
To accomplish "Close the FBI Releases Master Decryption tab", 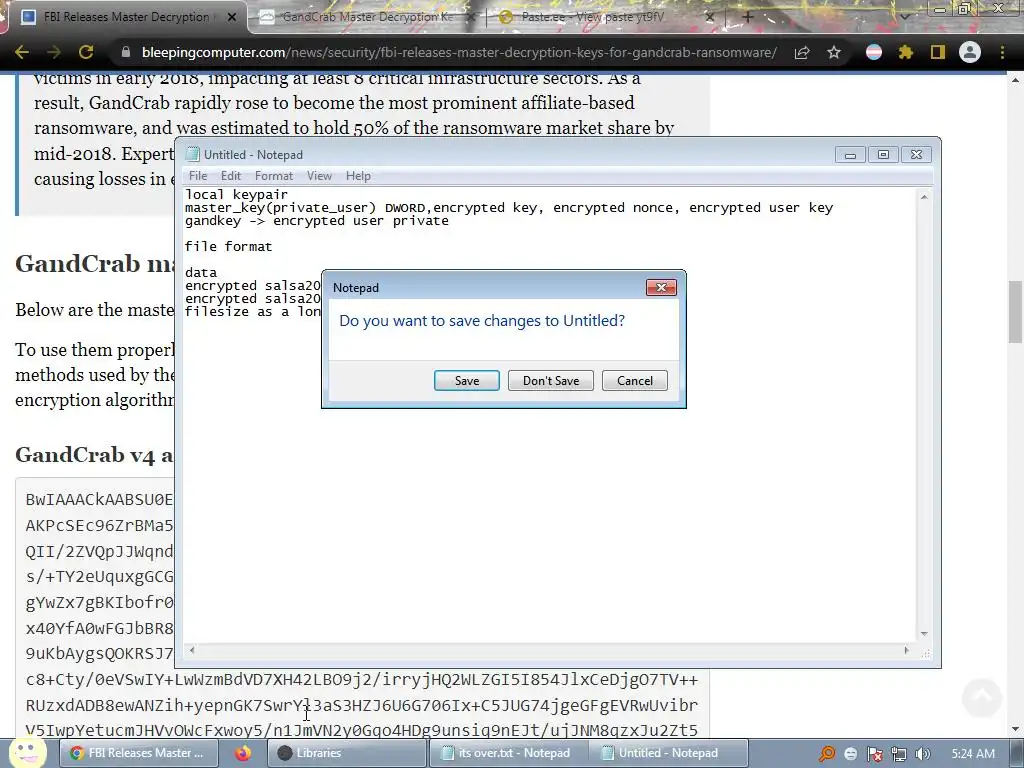I will coord(232,17).
